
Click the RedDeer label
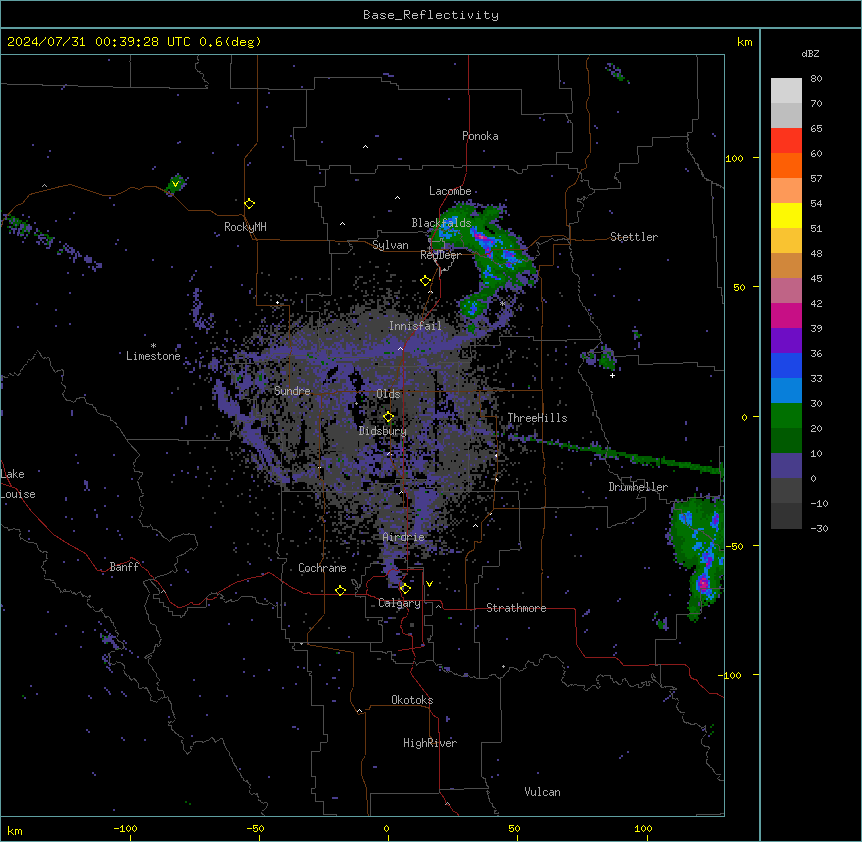click(x=440, y=255)
